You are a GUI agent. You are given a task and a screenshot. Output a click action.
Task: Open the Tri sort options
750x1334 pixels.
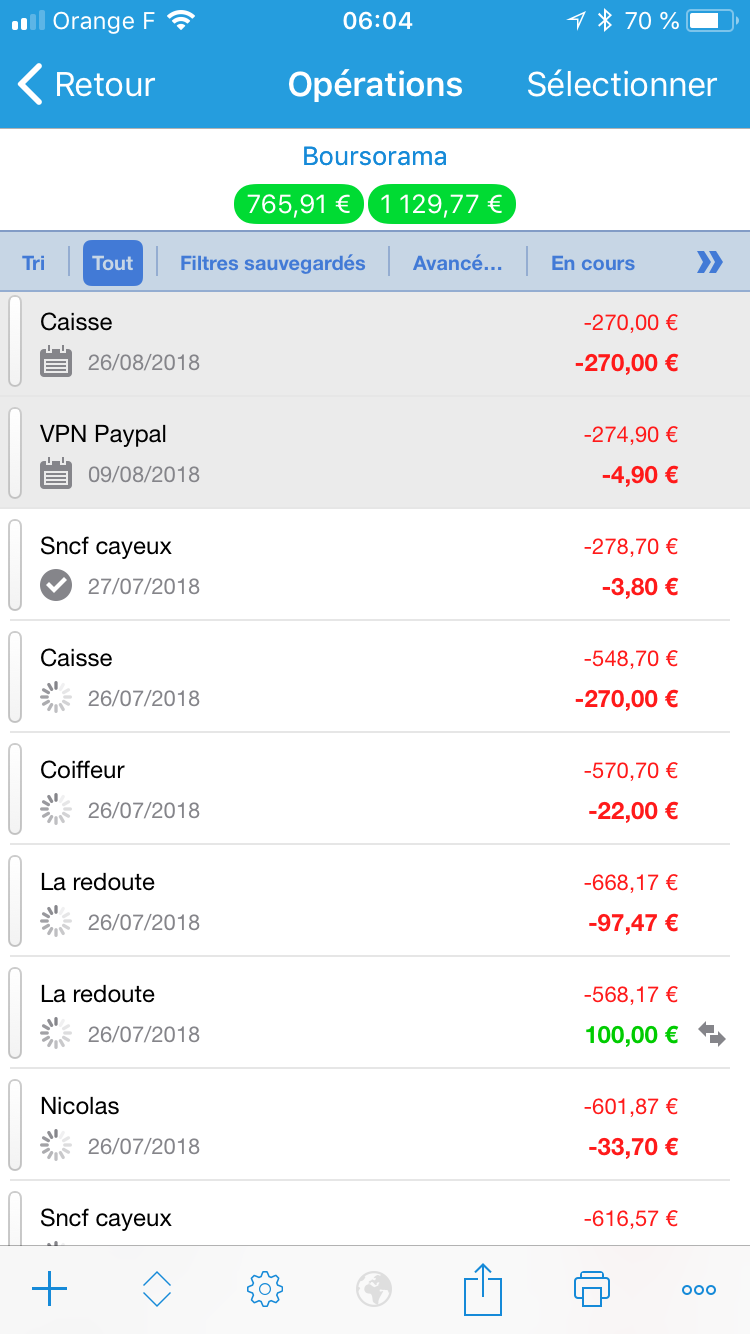pos(34,263)
